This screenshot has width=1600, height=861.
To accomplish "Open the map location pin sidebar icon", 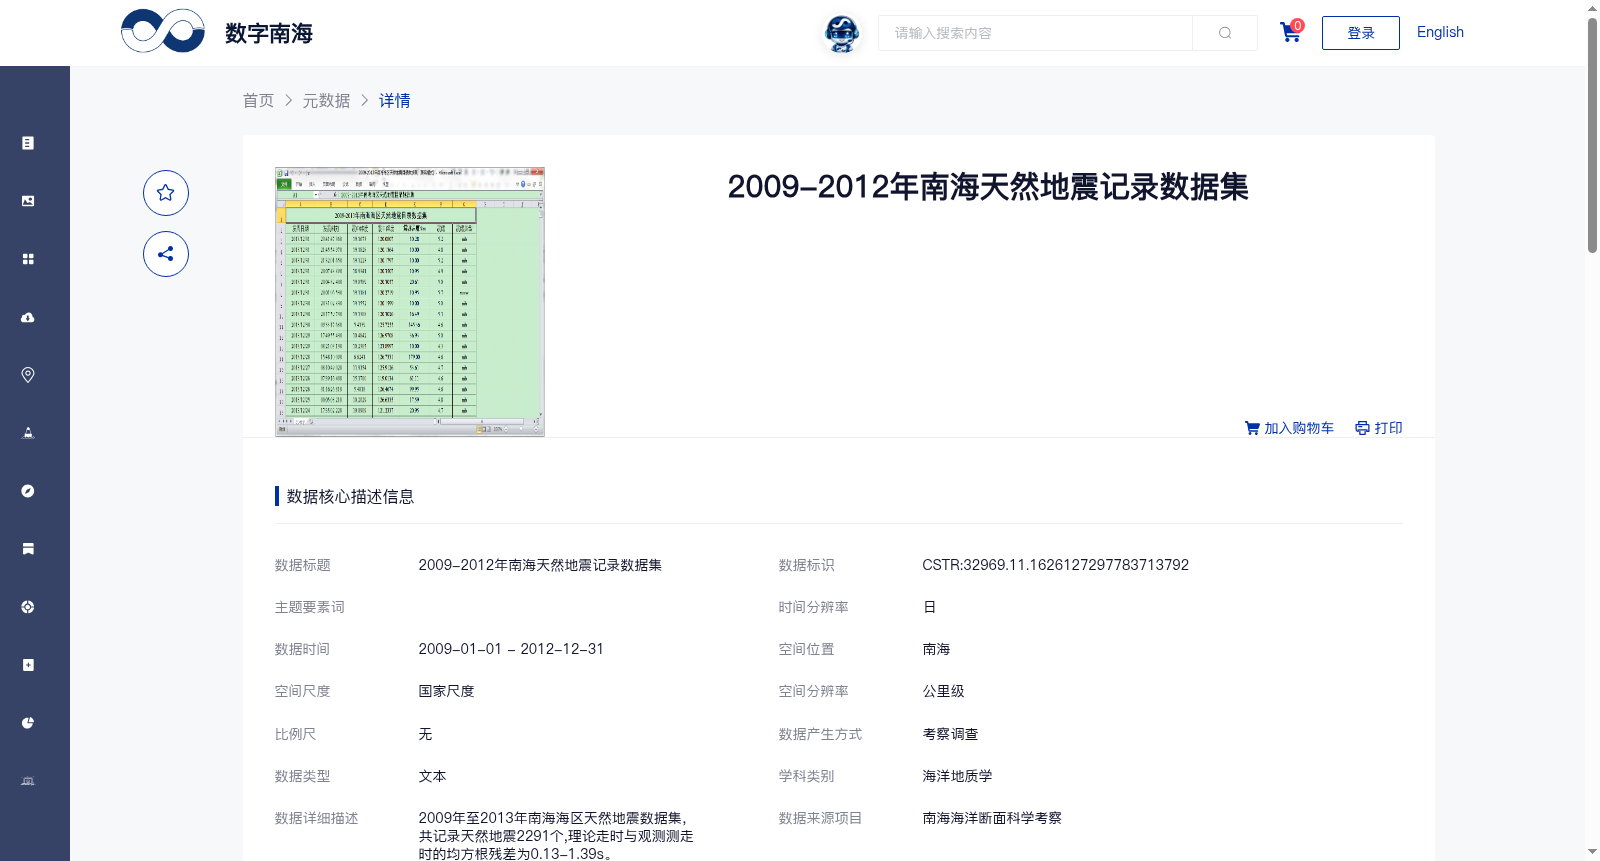I will pos(28,375).
